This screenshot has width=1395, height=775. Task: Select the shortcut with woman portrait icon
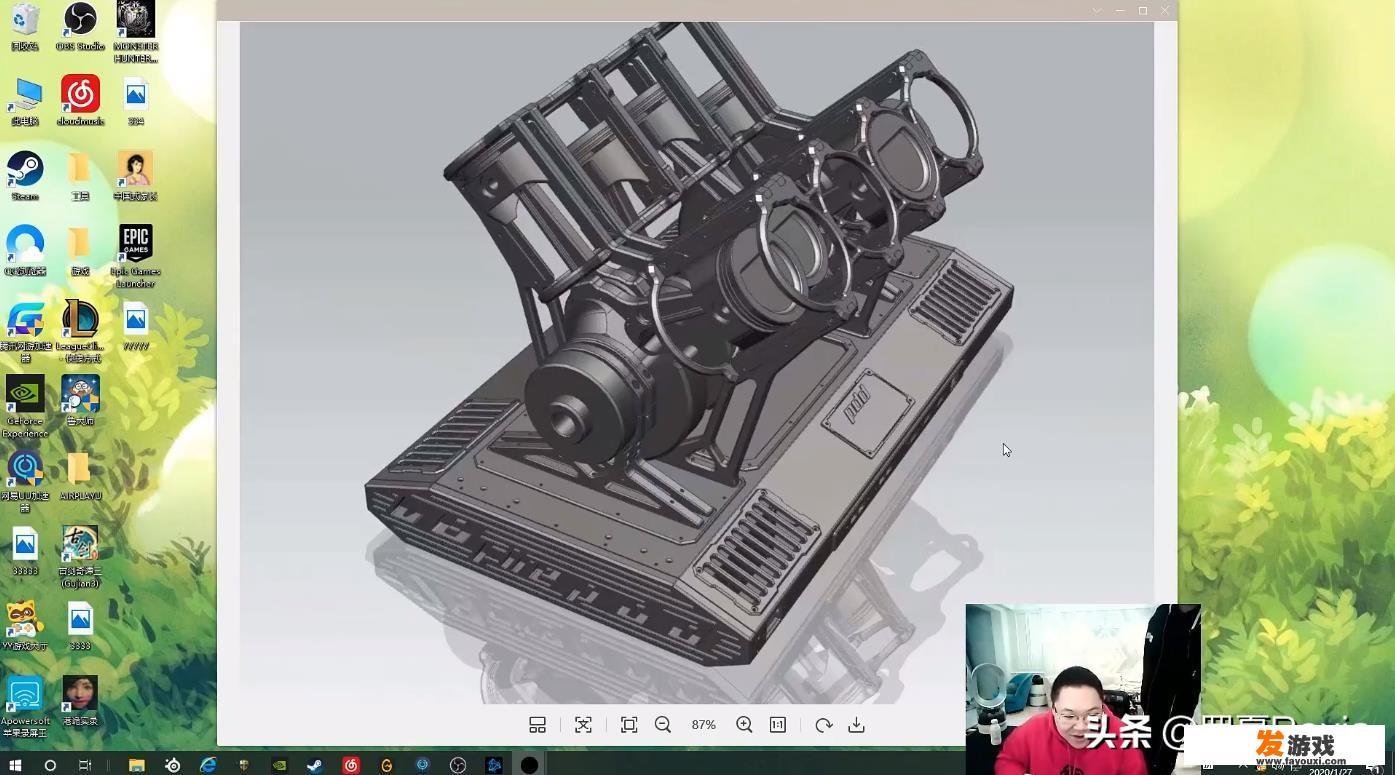coord(135,177)
